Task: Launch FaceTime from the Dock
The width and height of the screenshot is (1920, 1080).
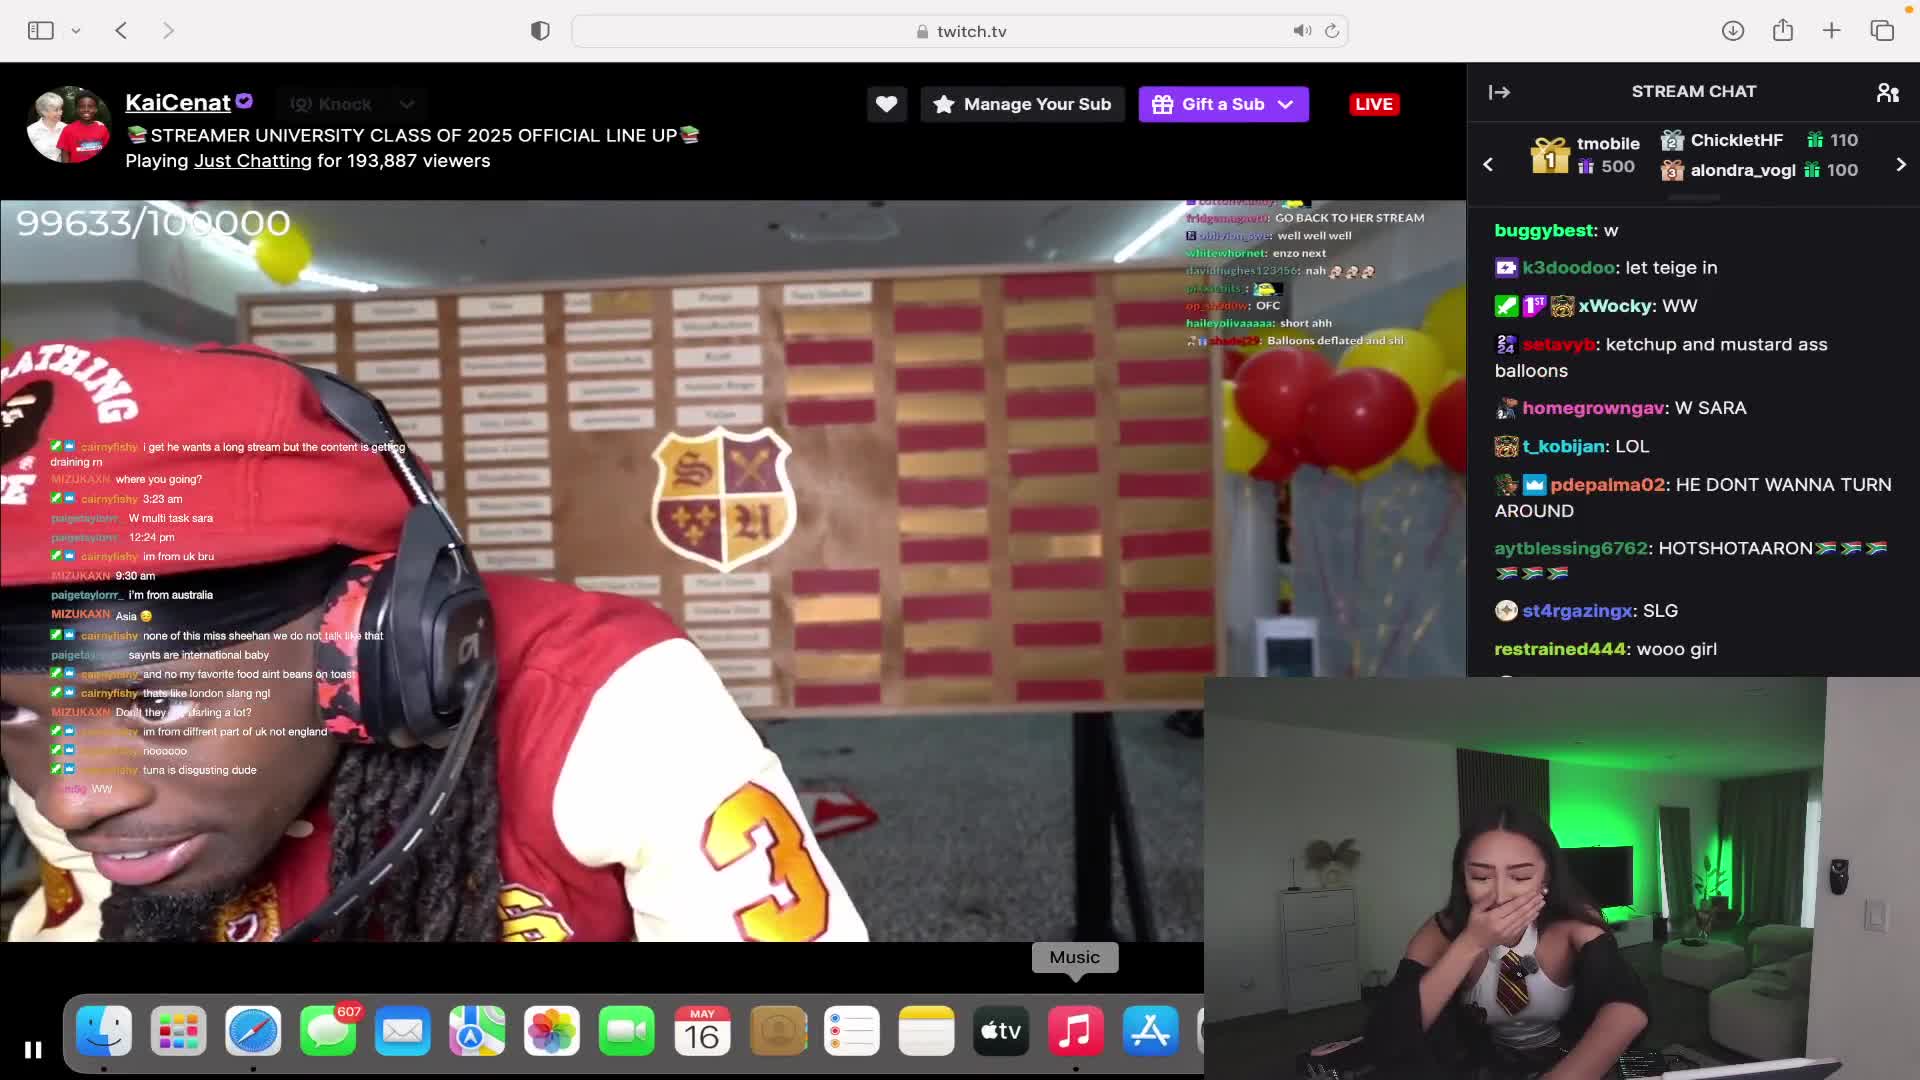Action: (x=627, y=1031)
